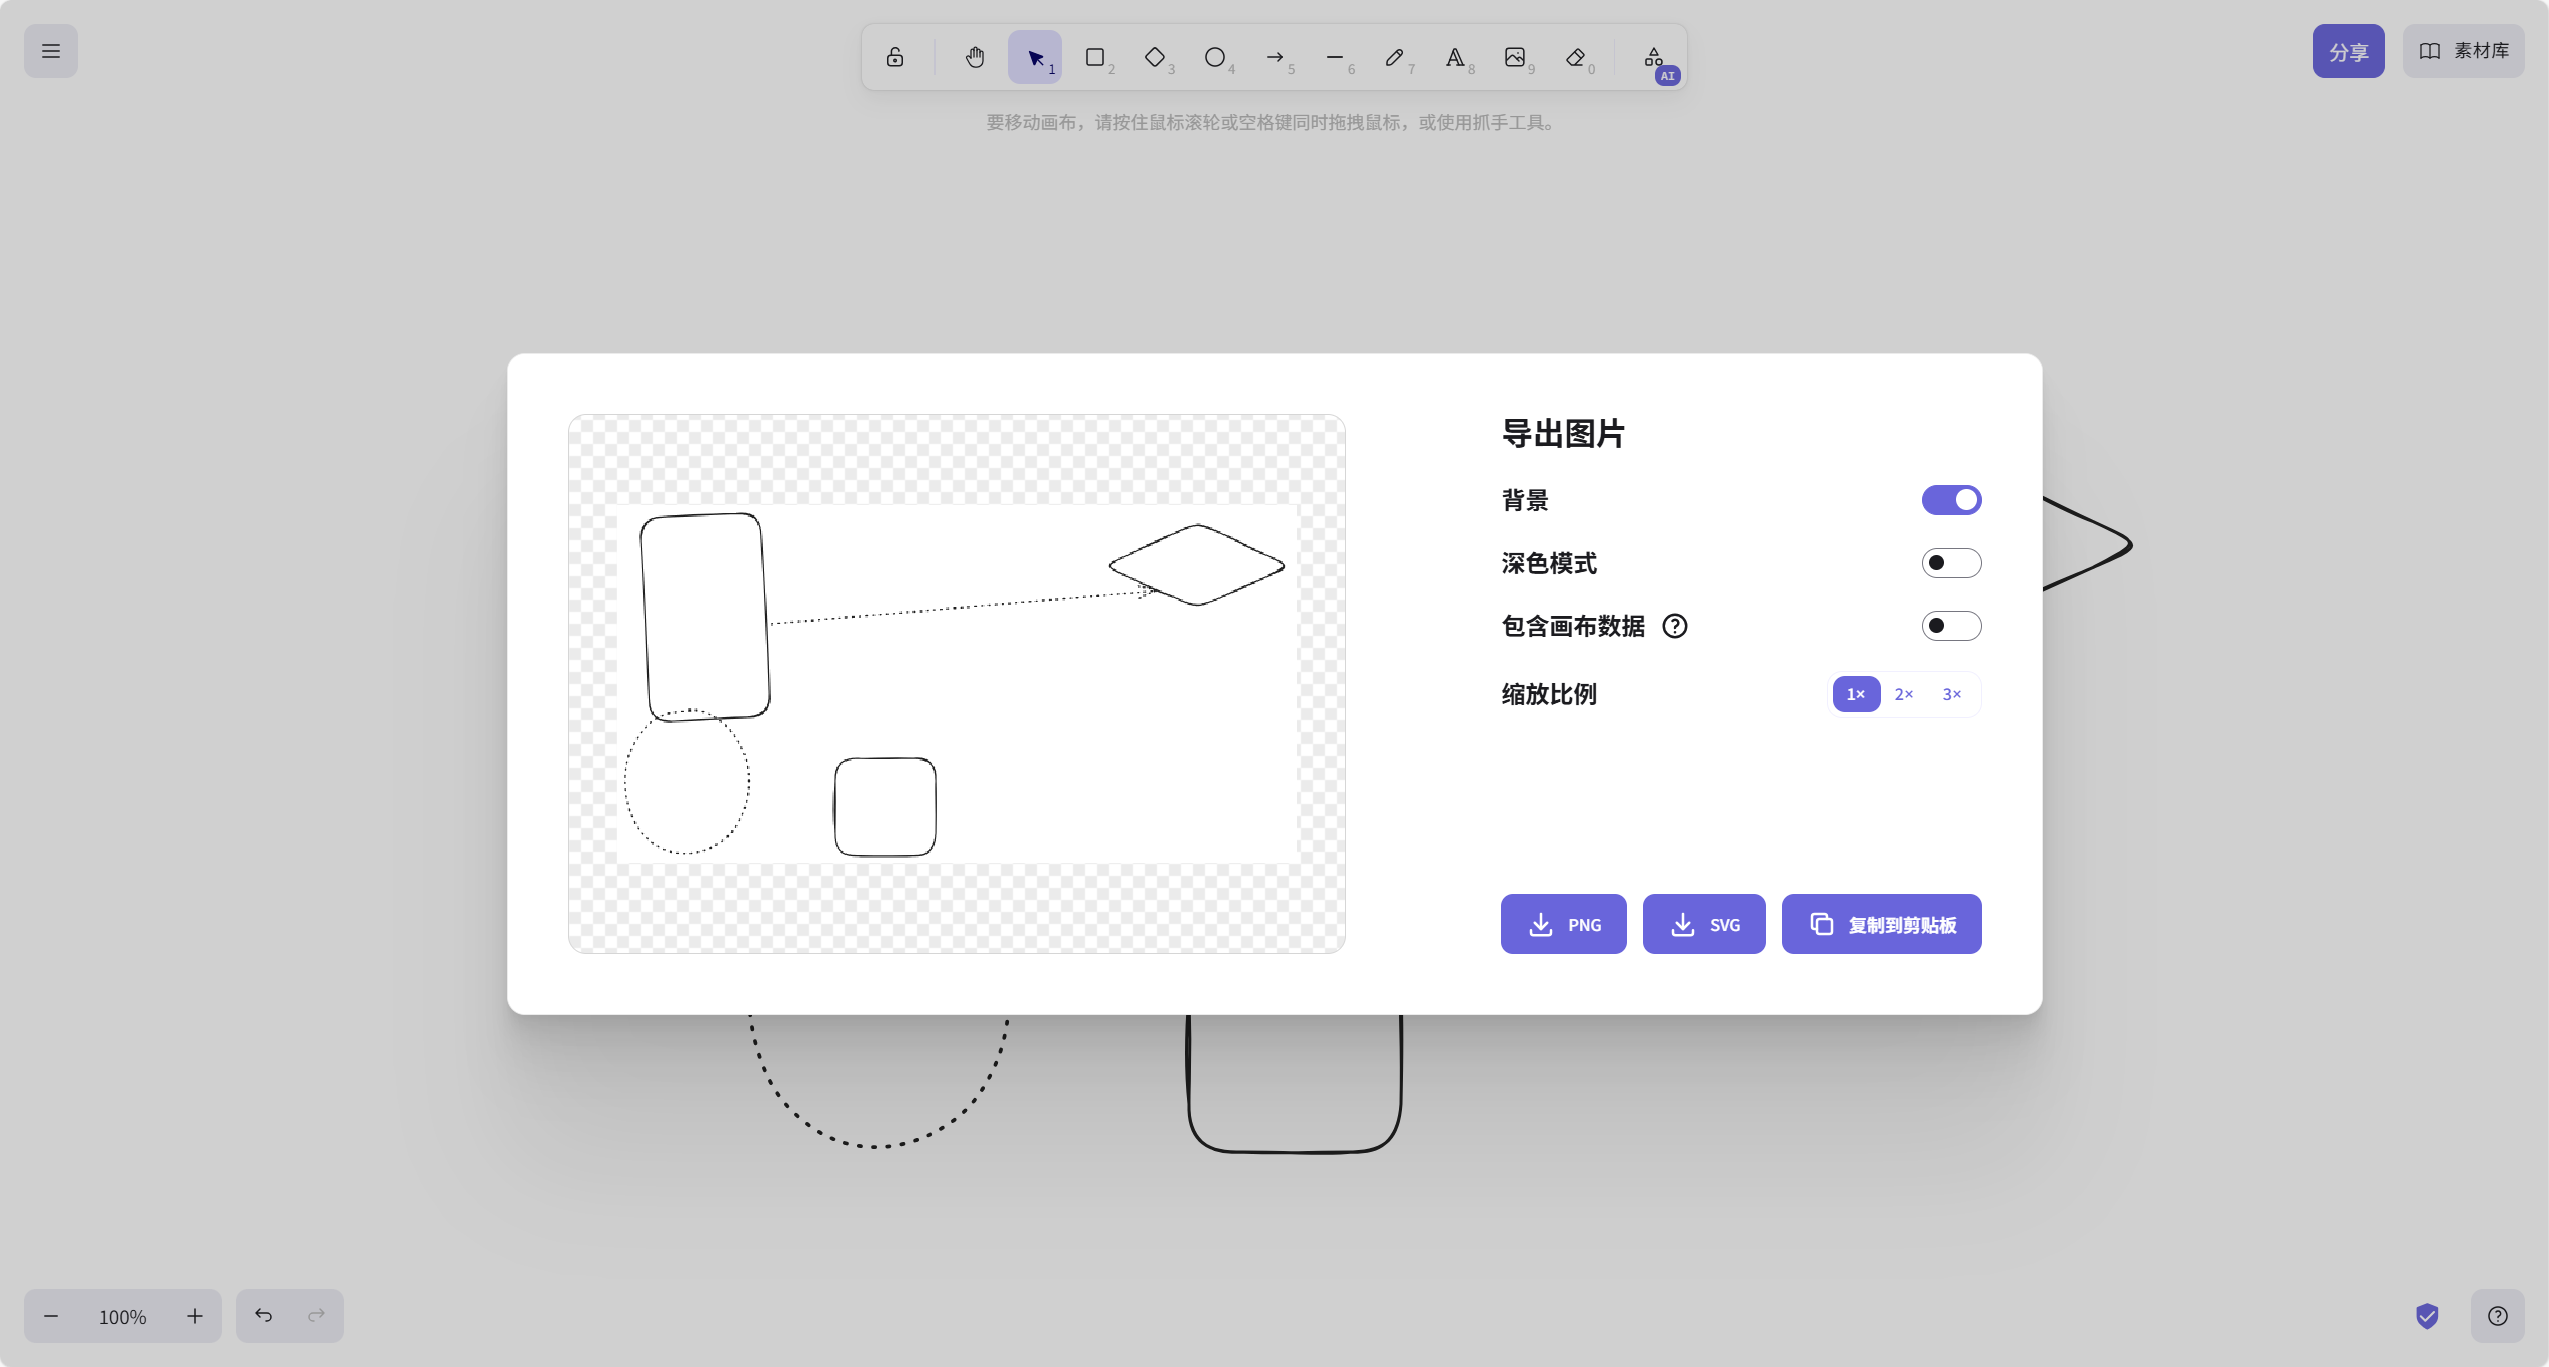
Task: Open the hamburger main menu
Action: pyautogui.click(x=51, y=51)
